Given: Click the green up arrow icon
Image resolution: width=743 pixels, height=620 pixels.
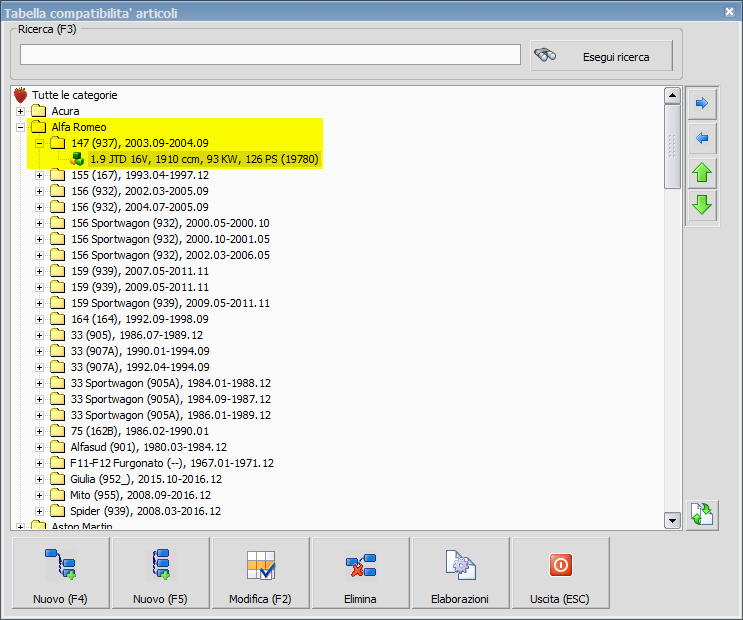Looking at the screenshot, I should pyautogui.click(x=702, y=173).
